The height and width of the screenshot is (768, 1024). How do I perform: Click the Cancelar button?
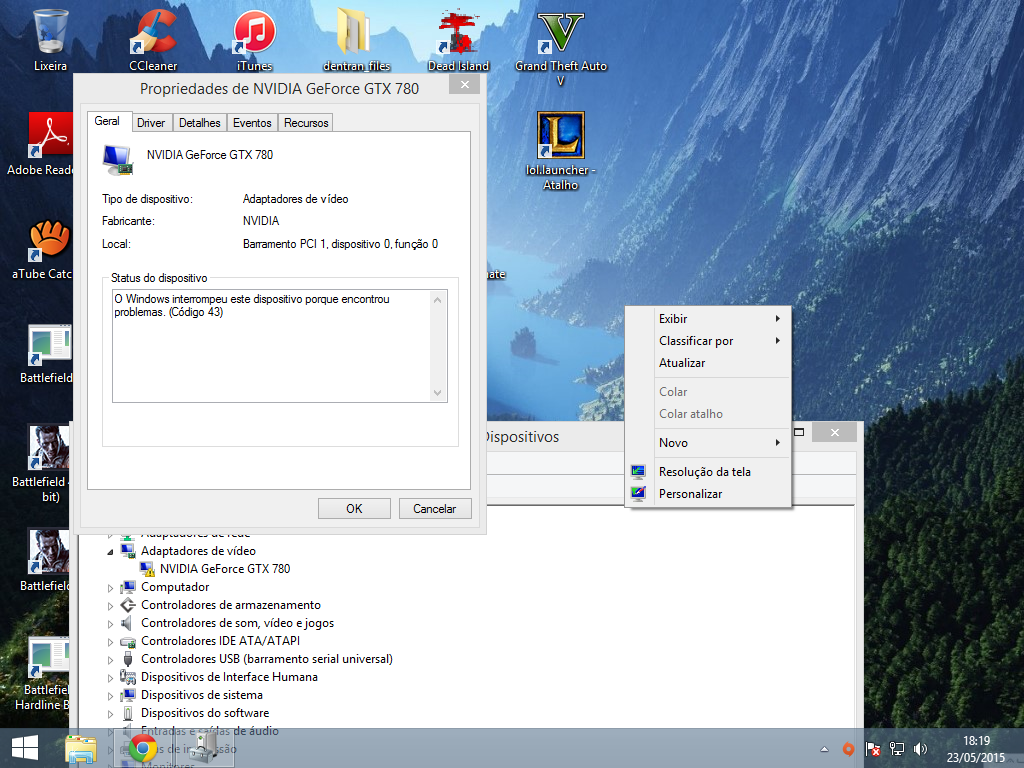click(x=434, y=509)
